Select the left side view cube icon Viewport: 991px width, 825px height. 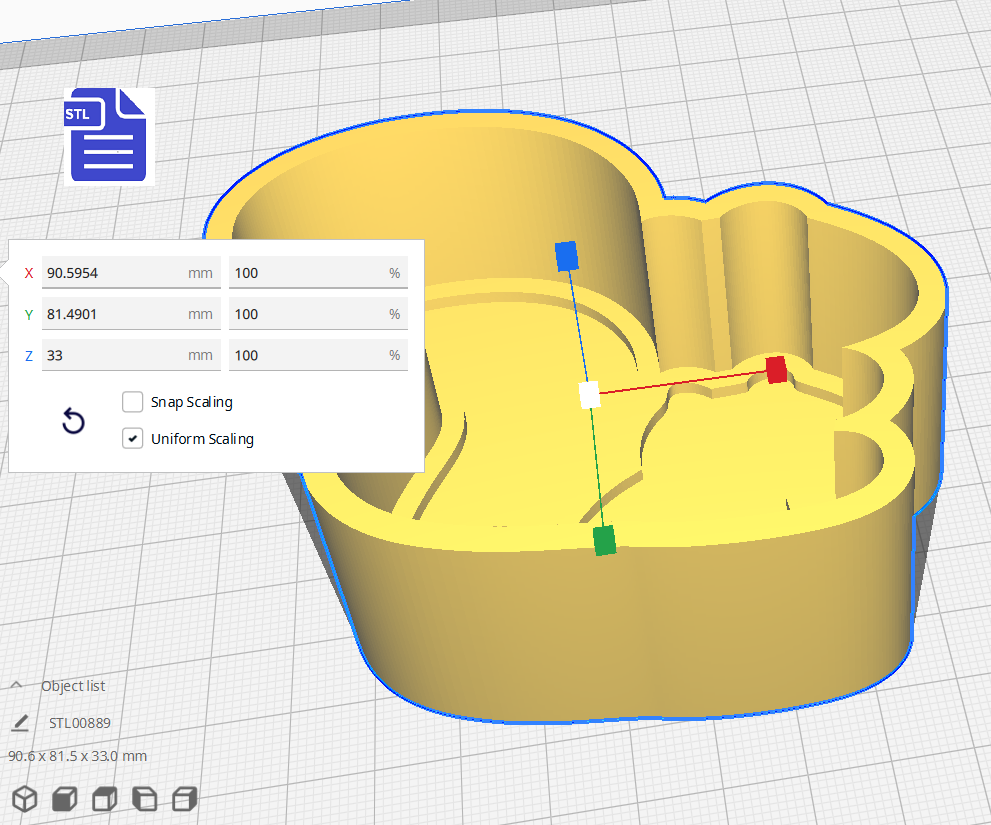click(145, 799)
